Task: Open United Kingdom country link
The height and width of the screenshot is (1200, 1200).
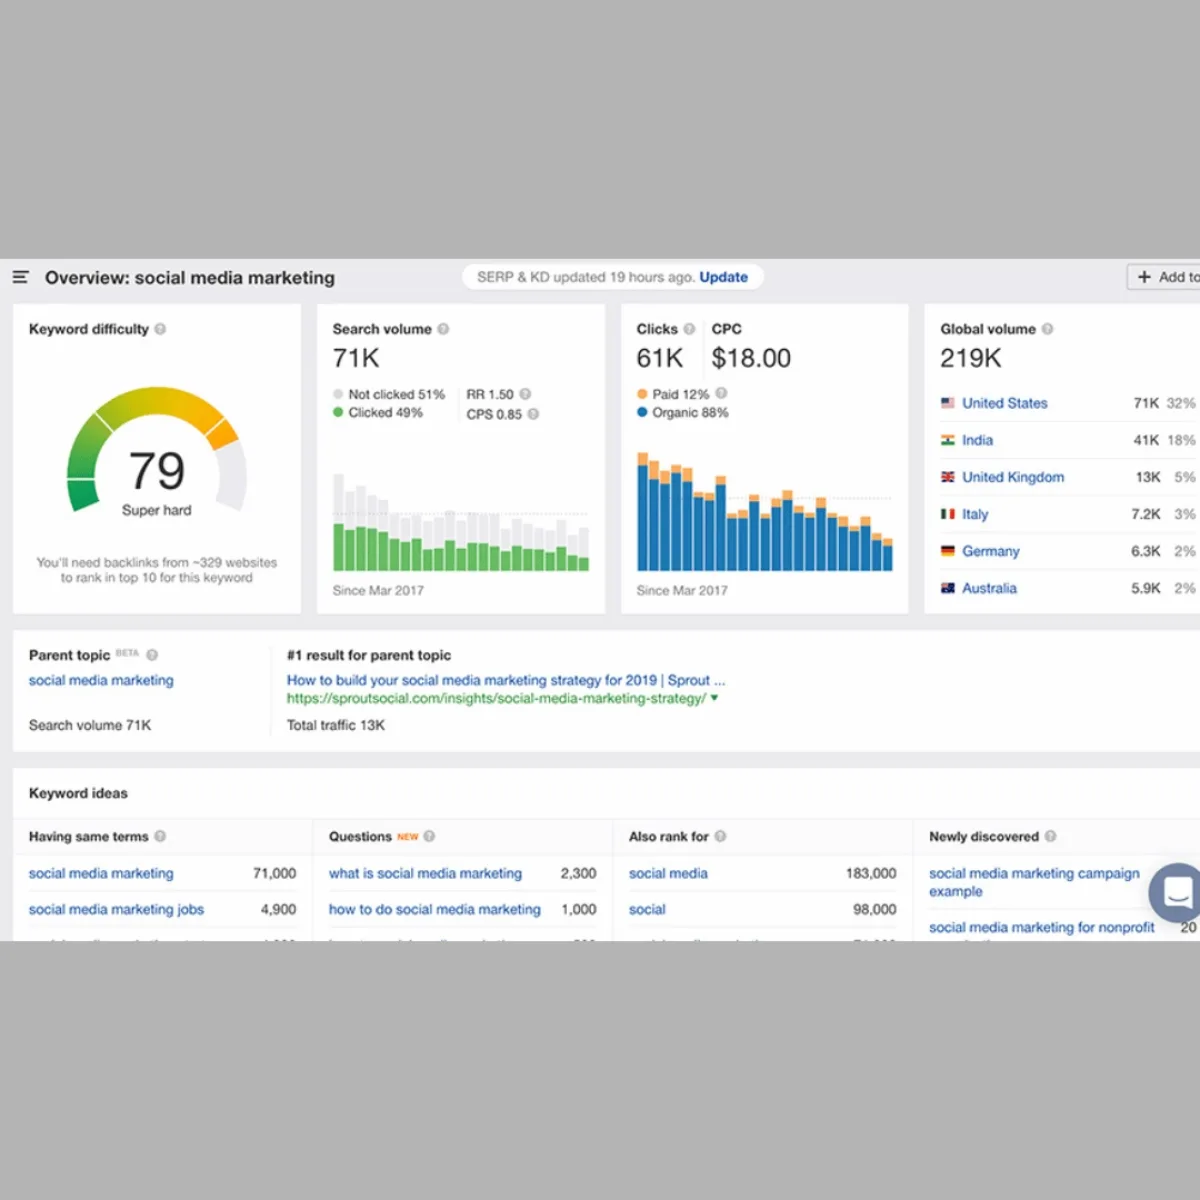Action: pyautogui.click(x=1013, y=477)
